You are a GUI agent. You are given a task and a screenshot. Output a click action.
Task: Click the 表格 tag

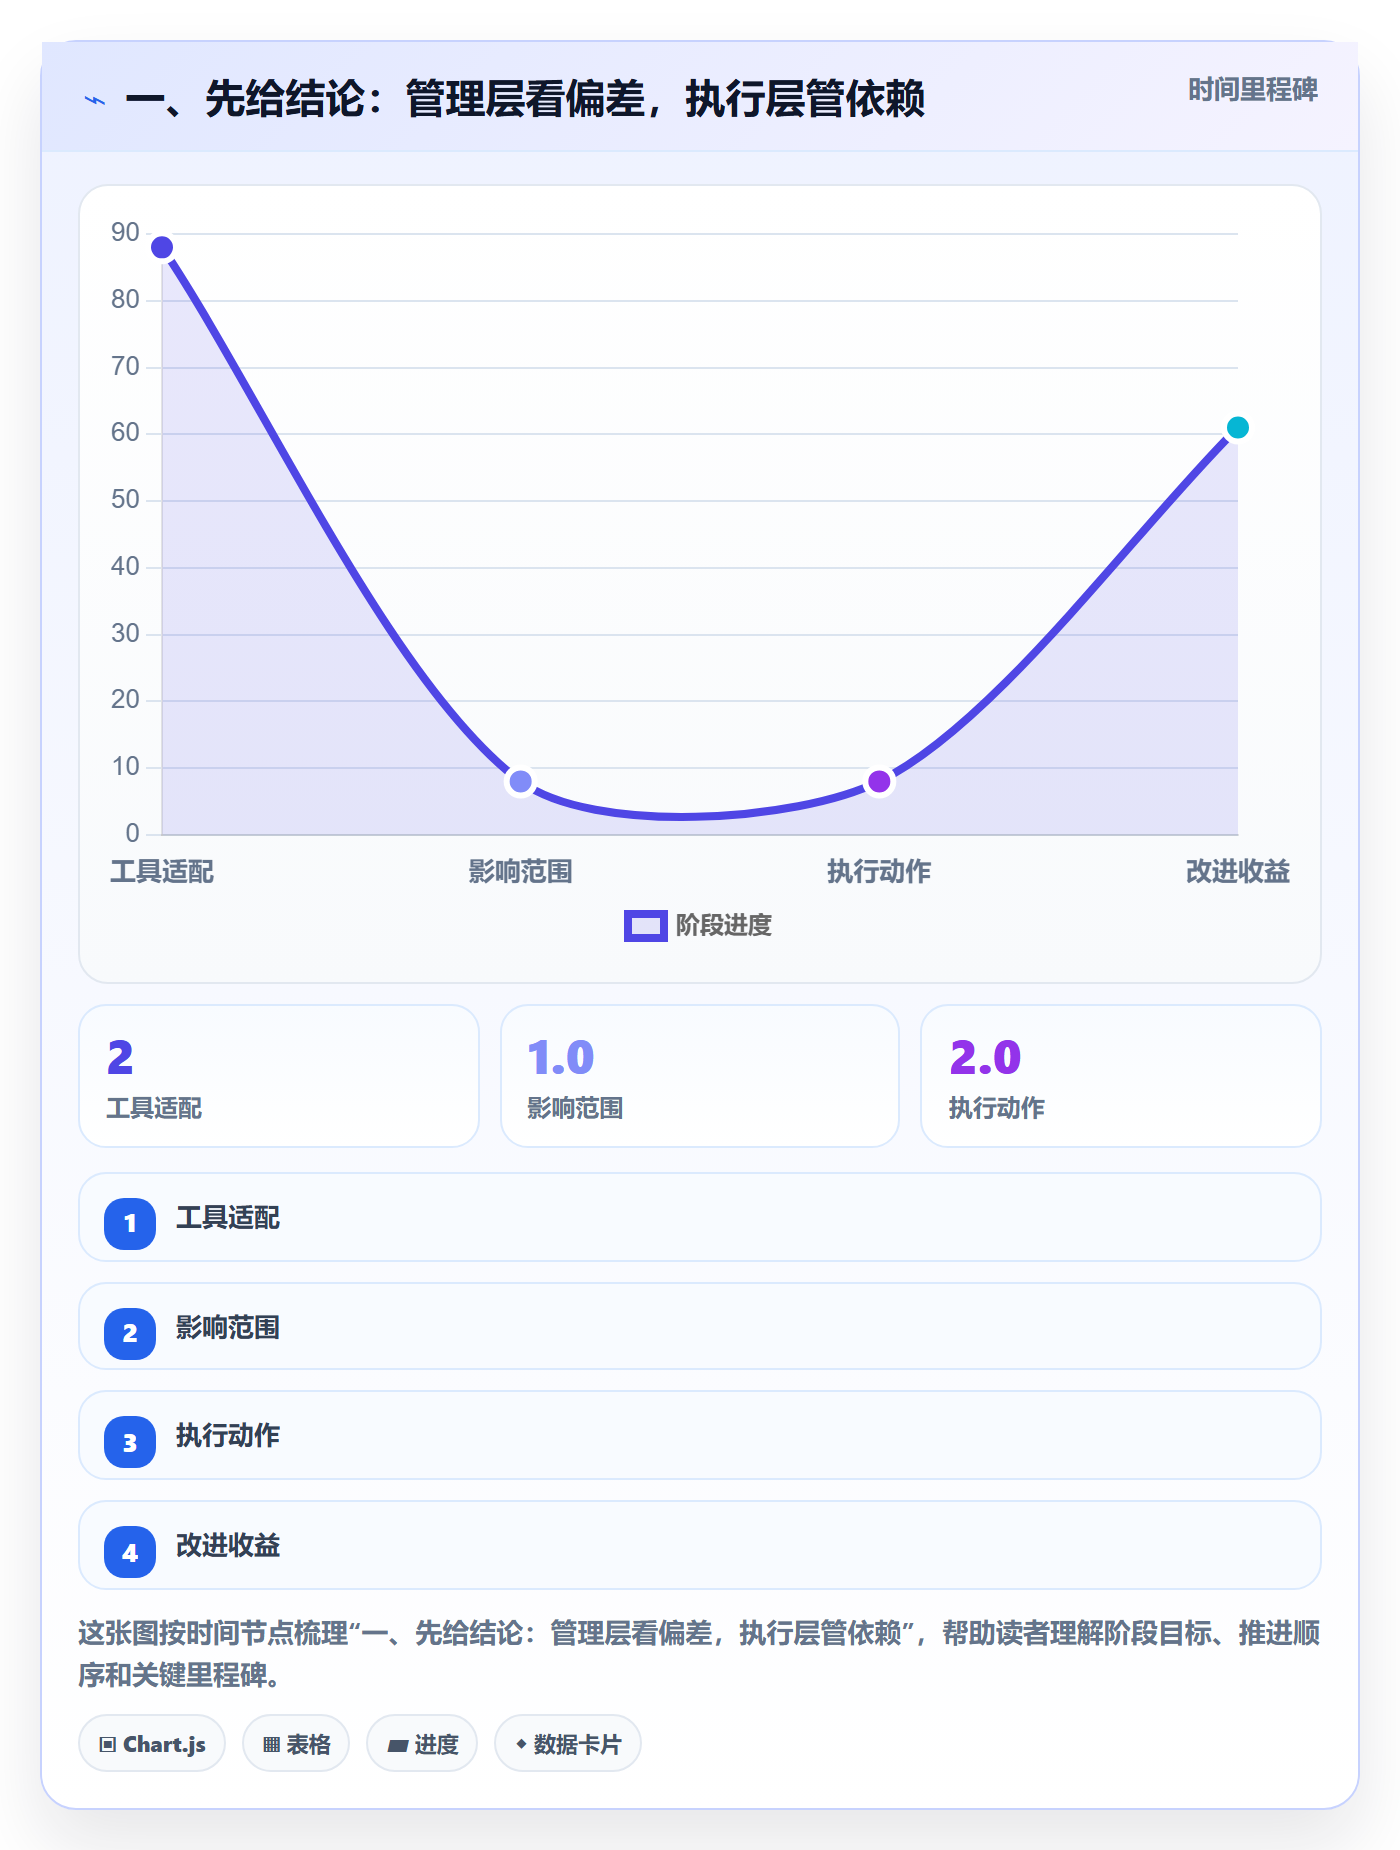(296, 1744)
